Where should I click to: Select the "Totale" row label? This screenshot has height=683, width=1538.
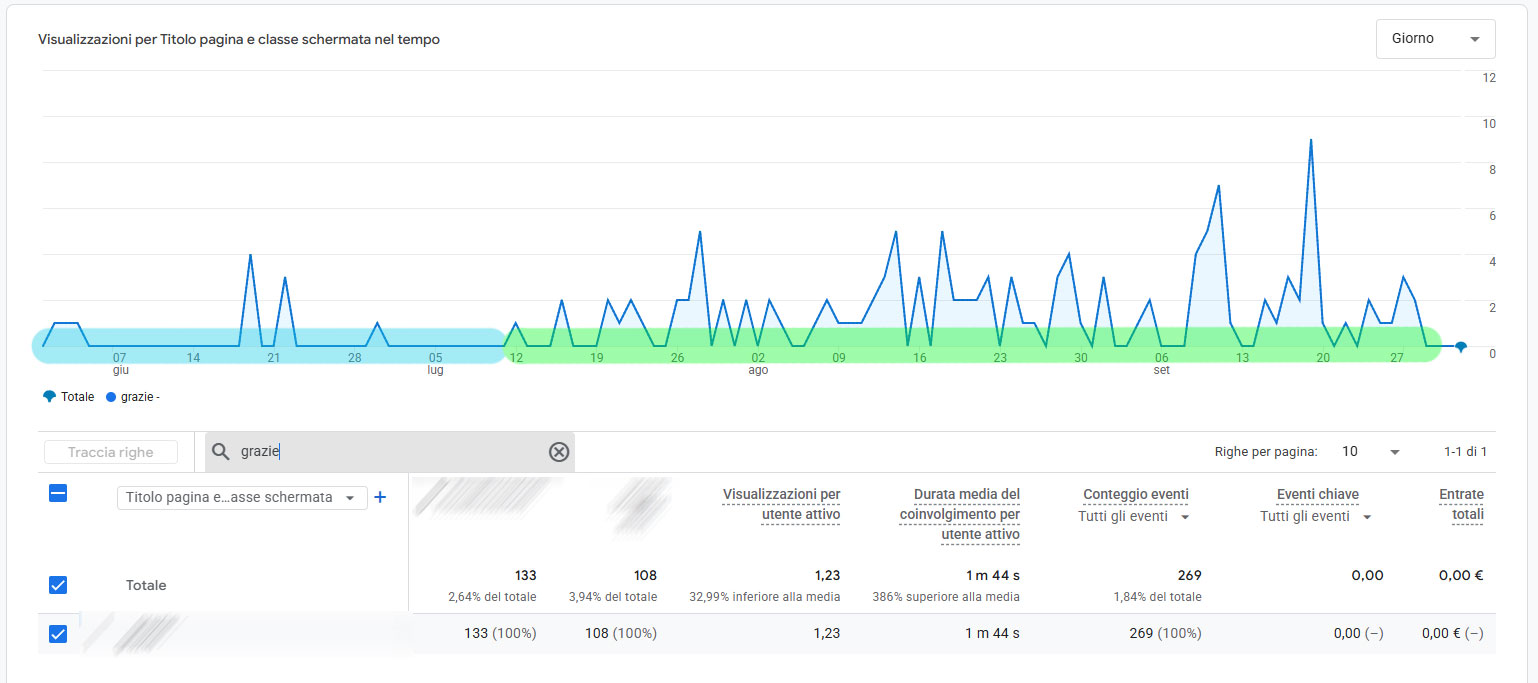[146, 585]
